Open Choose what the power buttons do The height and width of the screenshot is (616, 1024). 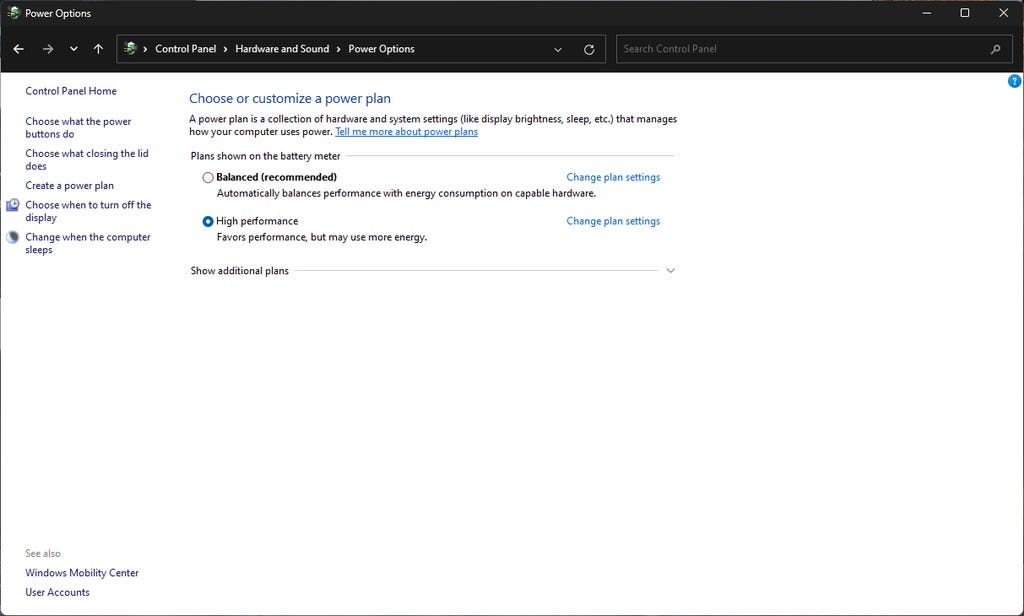coord(78,127)
